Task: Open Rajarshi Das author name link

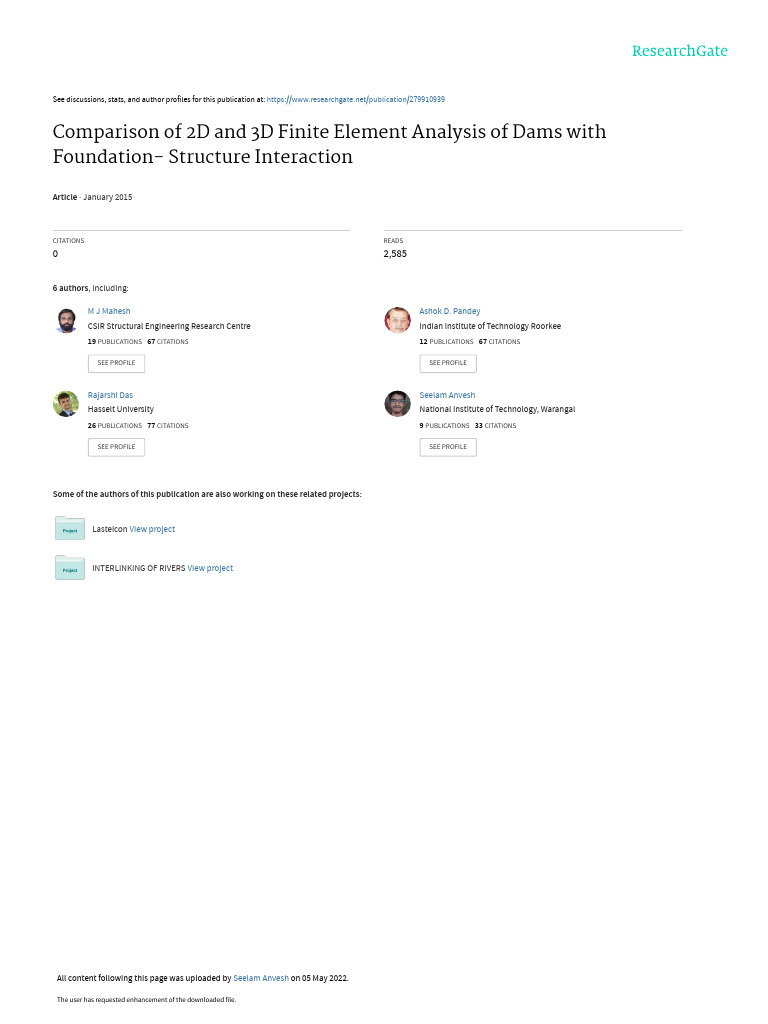Action: coord(110,395)
